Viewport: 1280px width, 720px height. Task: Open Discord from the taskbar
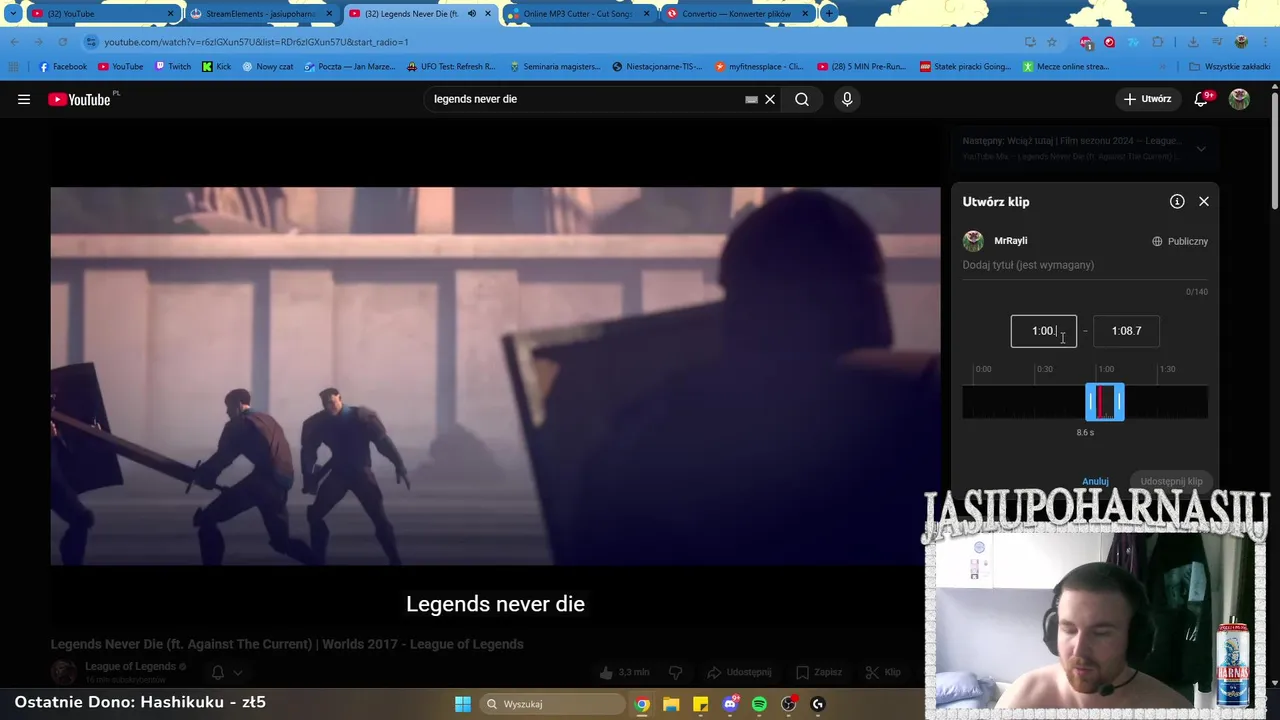[730, 704]
